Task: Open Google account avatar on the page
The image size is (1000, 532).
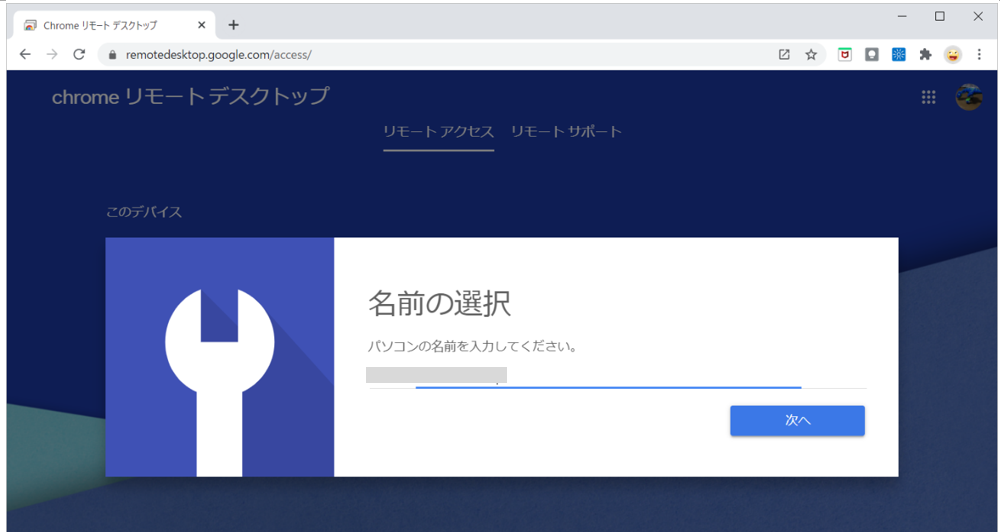Action: 969,97
